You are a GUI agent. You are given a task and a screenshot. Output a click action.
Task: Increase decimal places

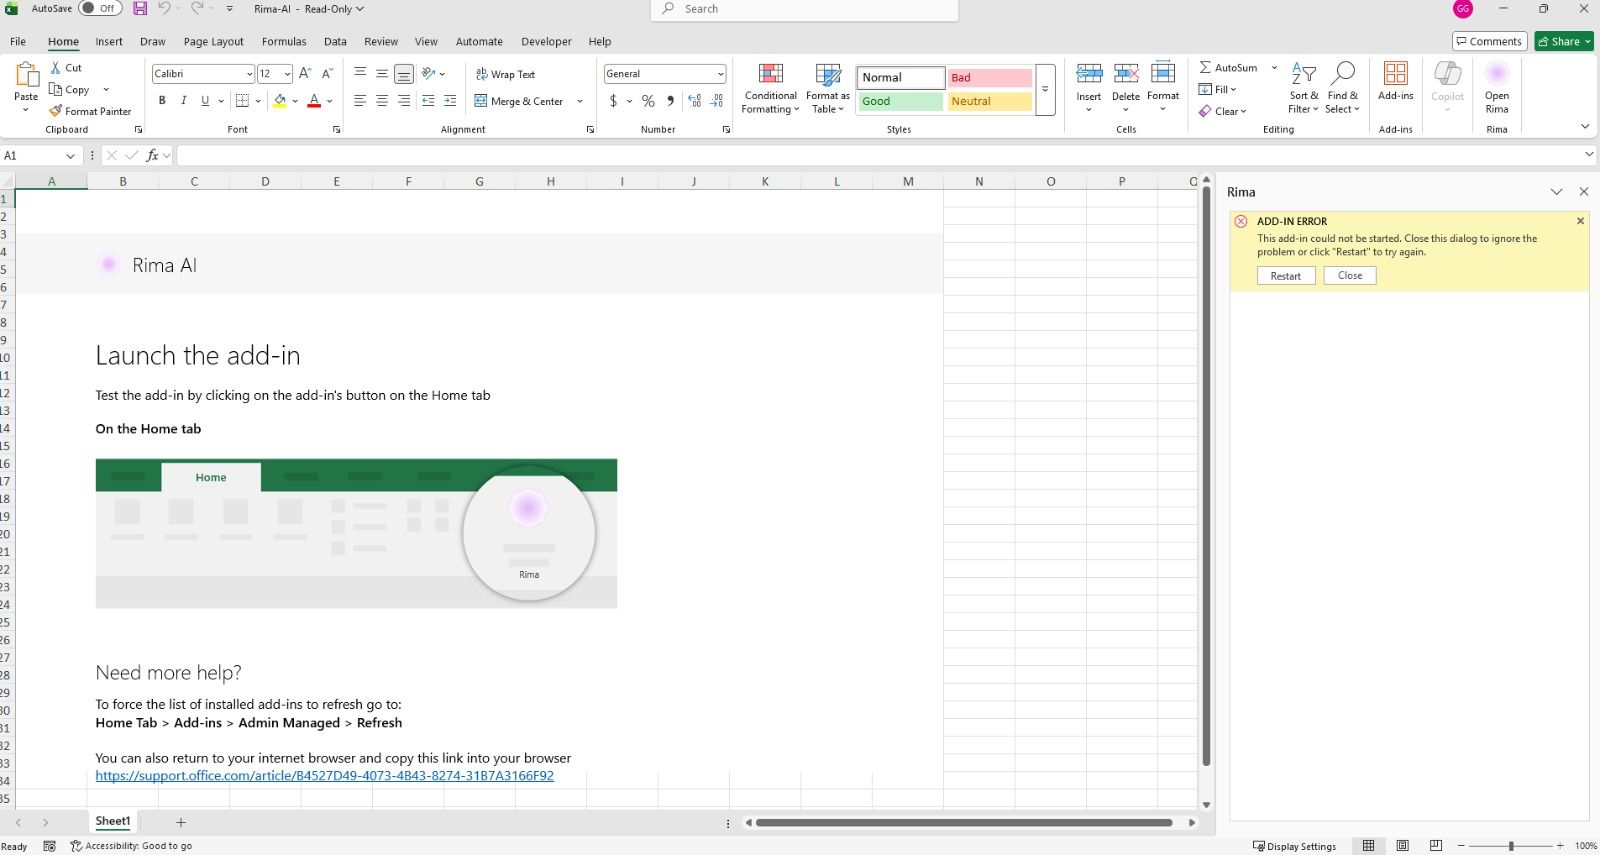click(x=695, y=101)
